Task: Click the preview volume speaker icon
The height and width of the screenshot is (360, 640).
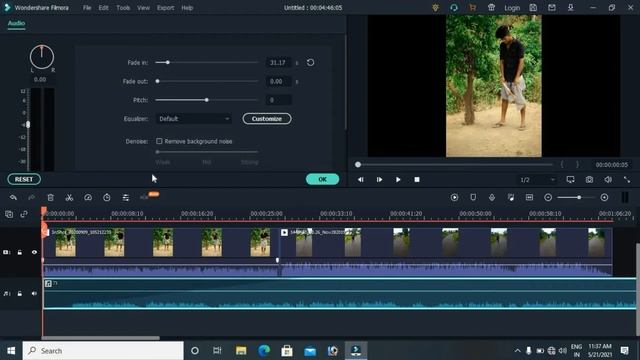Action: [608, 180]
